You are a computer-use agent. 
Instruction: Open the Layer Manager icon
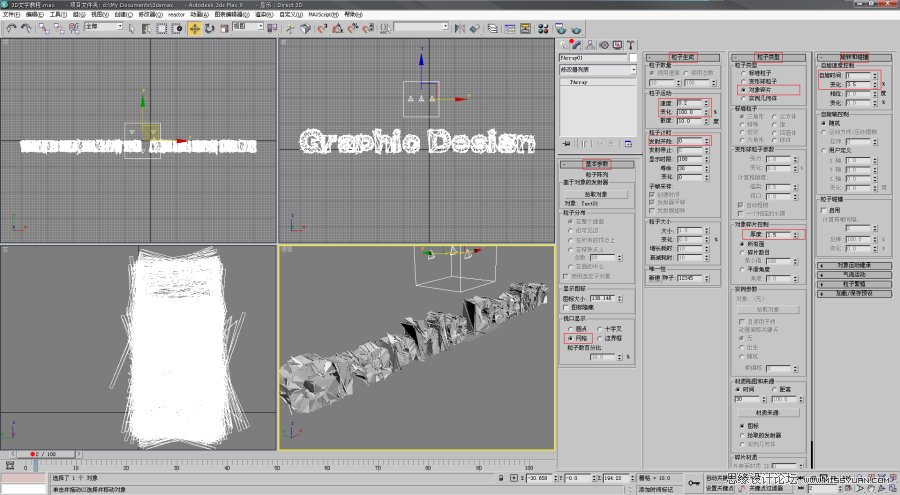[x=492, y=28]
